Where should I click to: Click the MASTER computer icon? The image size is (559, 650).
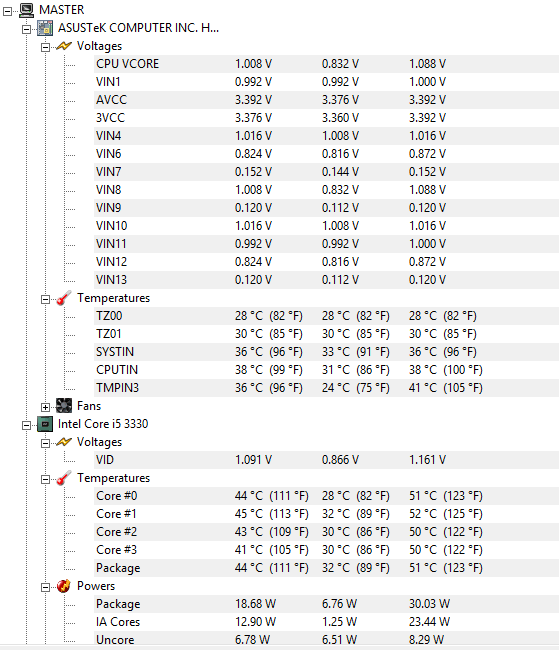tap(27, 10)
